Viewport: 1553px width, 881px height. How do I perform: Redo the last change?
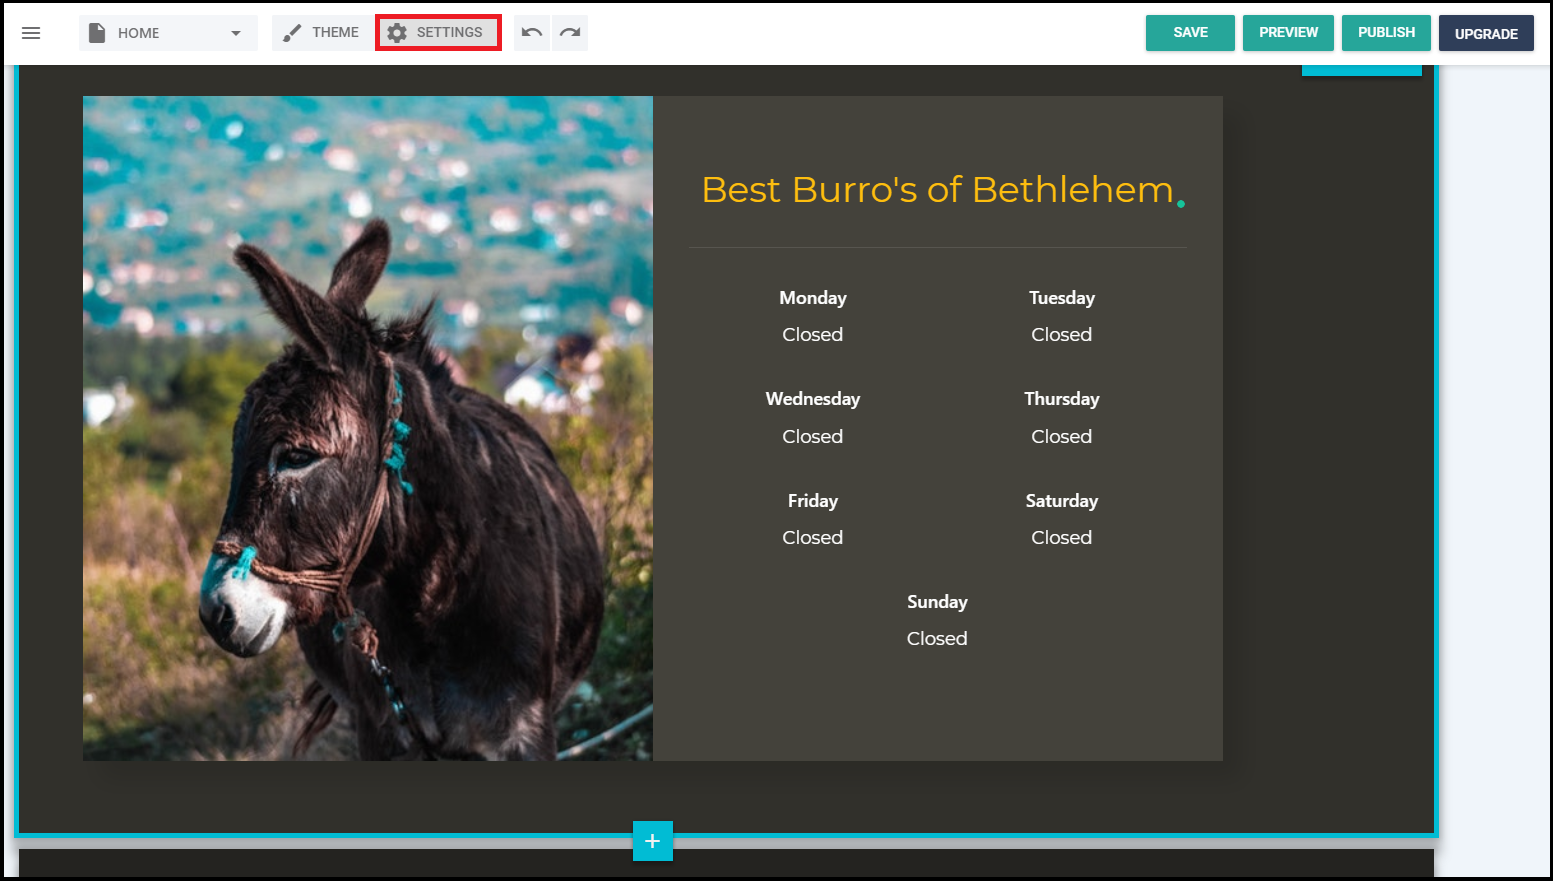tap(570, 33)
